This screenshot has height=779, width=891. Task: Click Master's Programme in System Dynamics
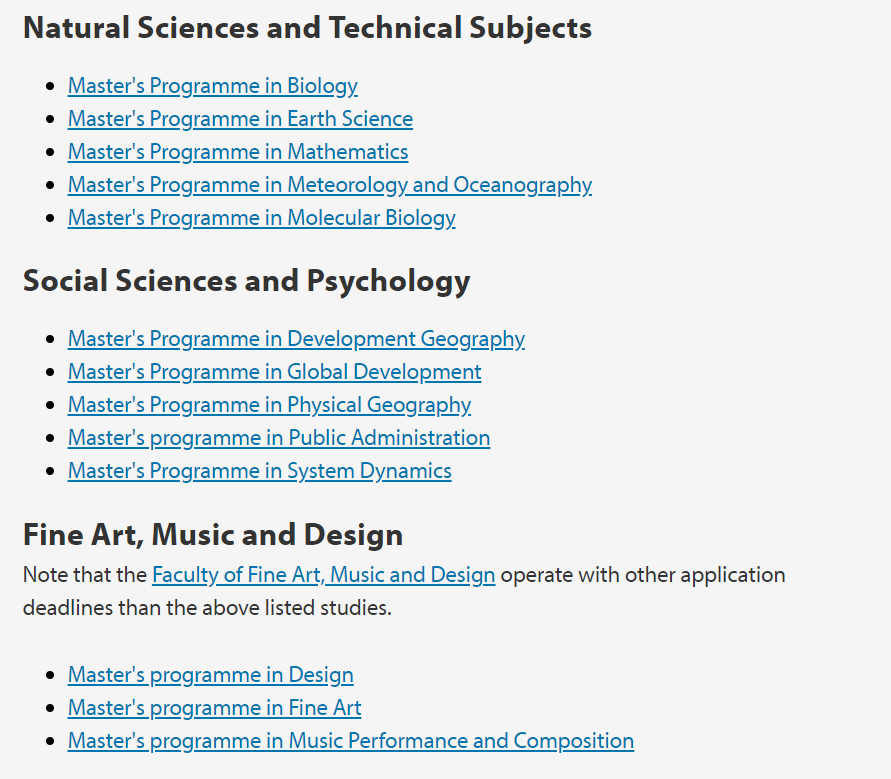259,471
